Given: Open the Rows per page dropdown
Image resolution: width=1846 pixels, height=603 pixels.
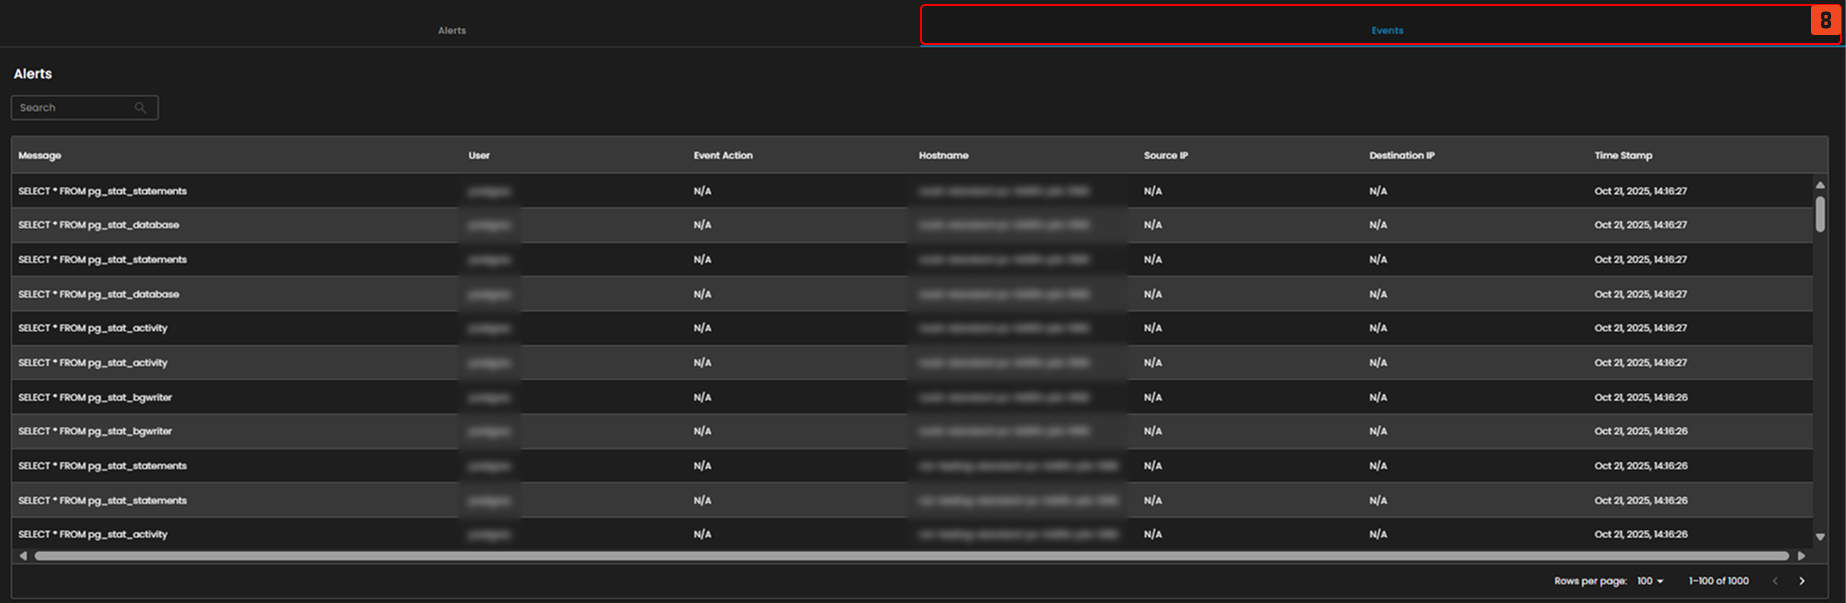Looking at the screenshot, I should click(x=1650, y=581).
